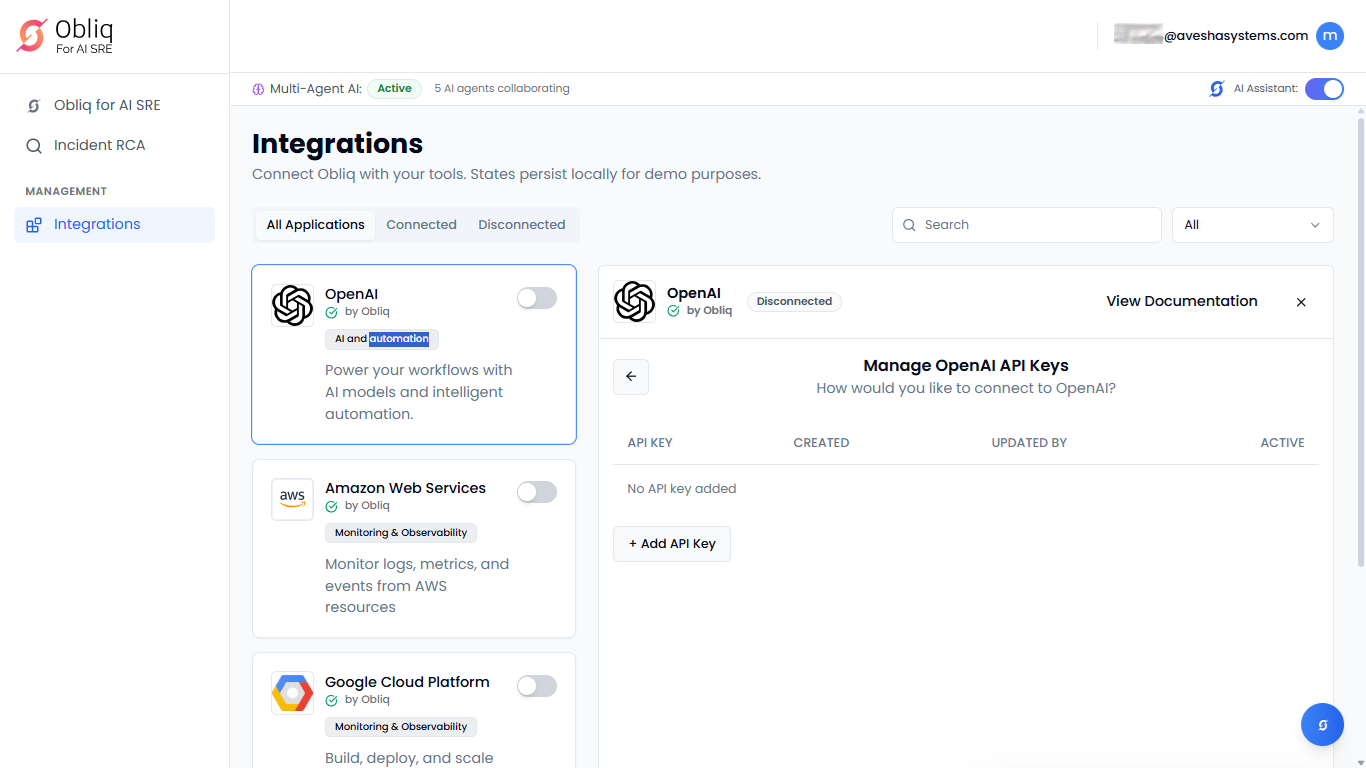1366x768 pixels.
Task: Open Incident RCA from the sidebar
Action: (x=99, y=146)
